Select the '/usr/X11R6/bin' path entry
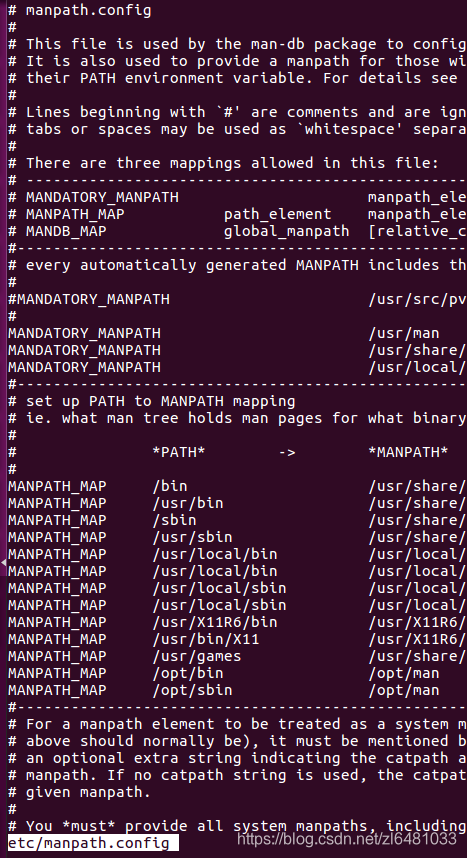The height and width of the screenshot is (858, 467). (x=215, y=622)
